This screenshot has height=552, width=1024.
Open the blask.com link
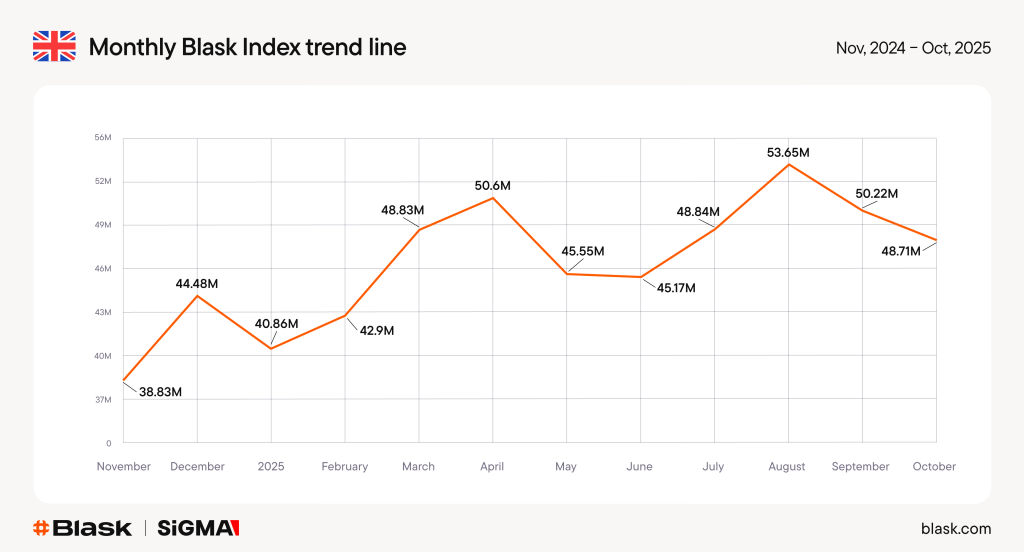coord(955,528)
